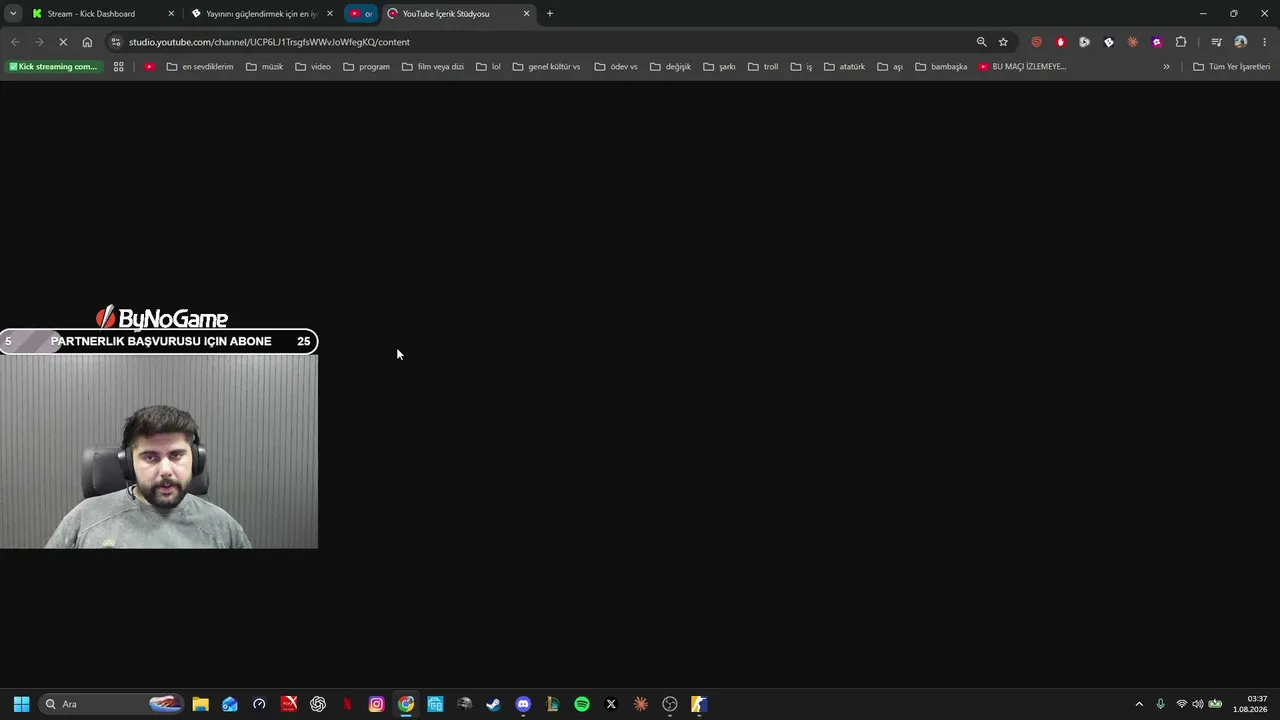Screen dimensions: 1280x720
Task: Open the ödev vs bookmark folder
Action: (616, 67)
